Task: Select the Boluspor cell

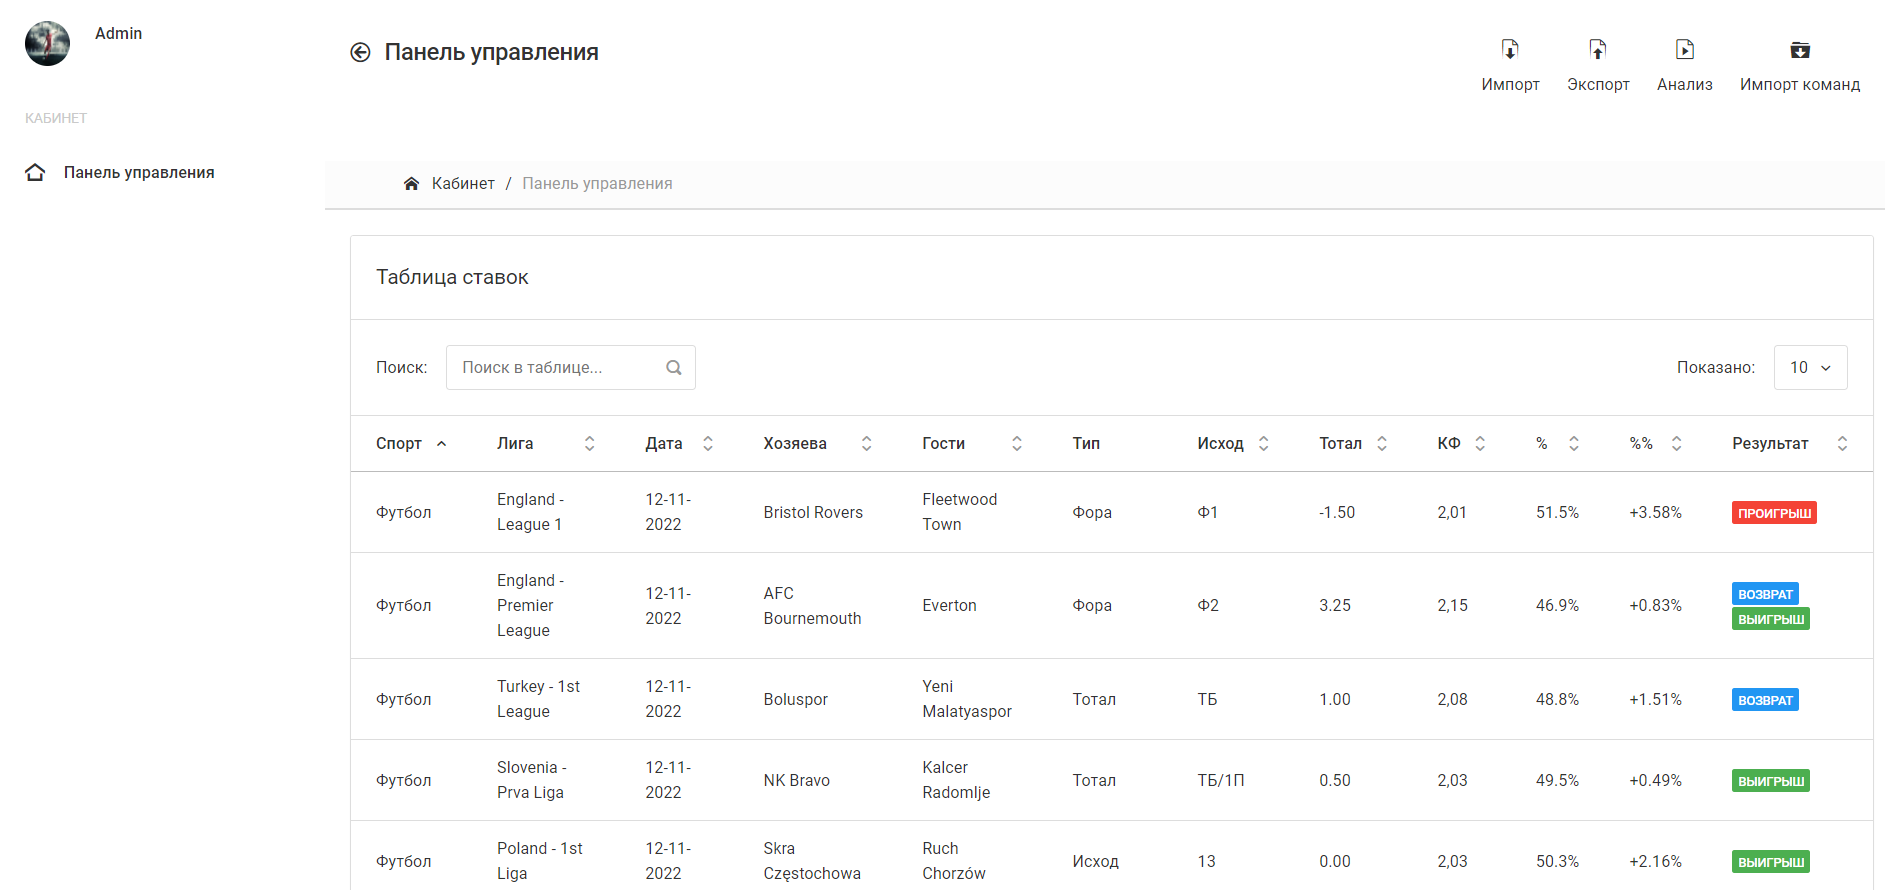Action: (x=796, y=699)
